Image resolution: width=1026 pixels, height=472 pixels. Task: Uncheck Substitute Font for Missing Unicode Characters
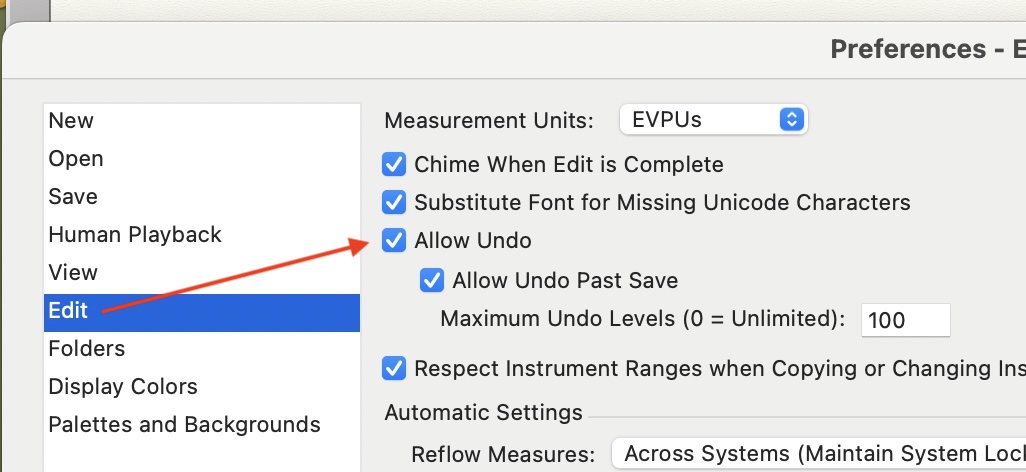click(x=395, y=203)
